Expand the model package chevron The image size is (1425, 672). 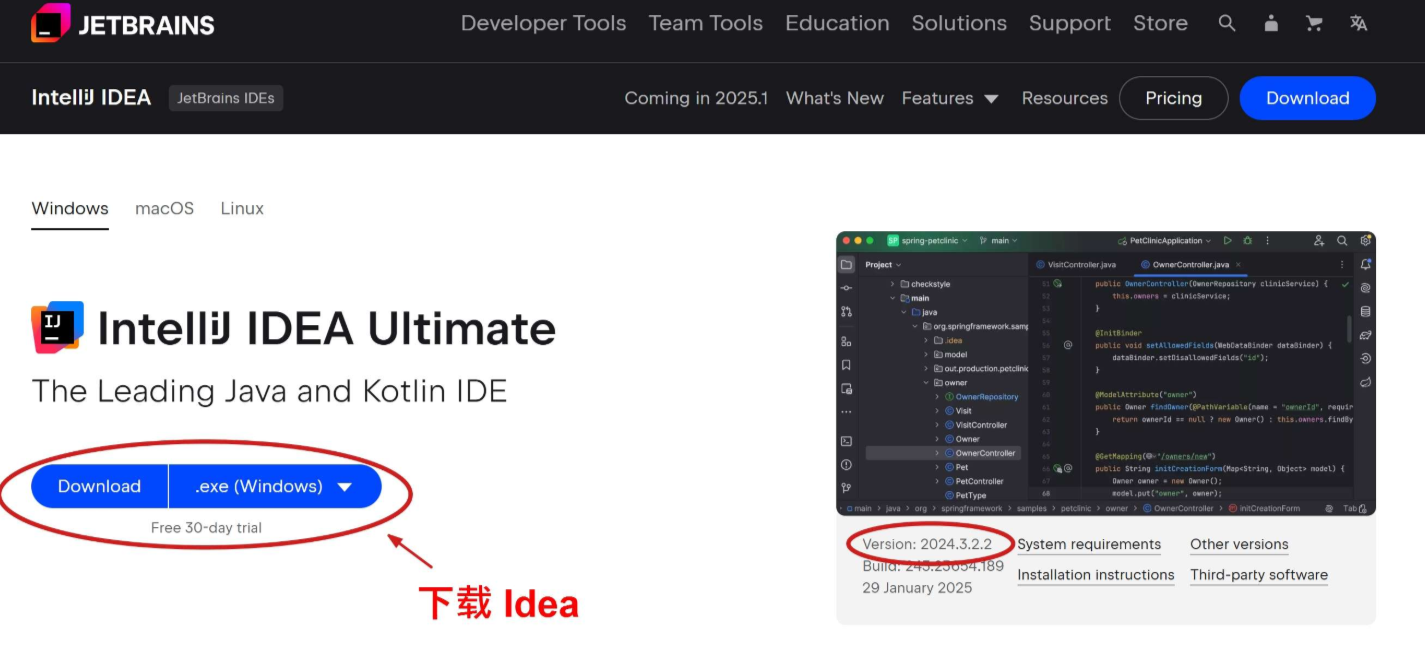click(x=926, y=354)
